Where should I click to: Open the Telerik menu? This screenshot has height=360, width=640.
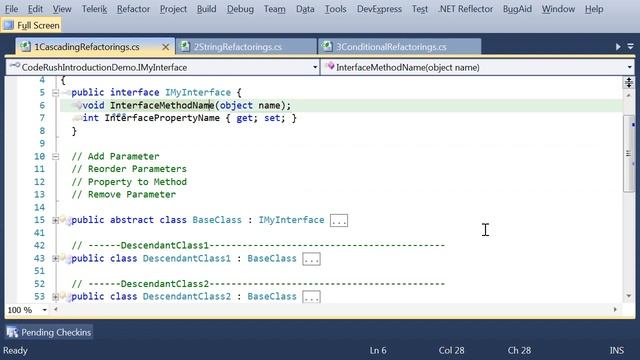click(x=94, y=9)
